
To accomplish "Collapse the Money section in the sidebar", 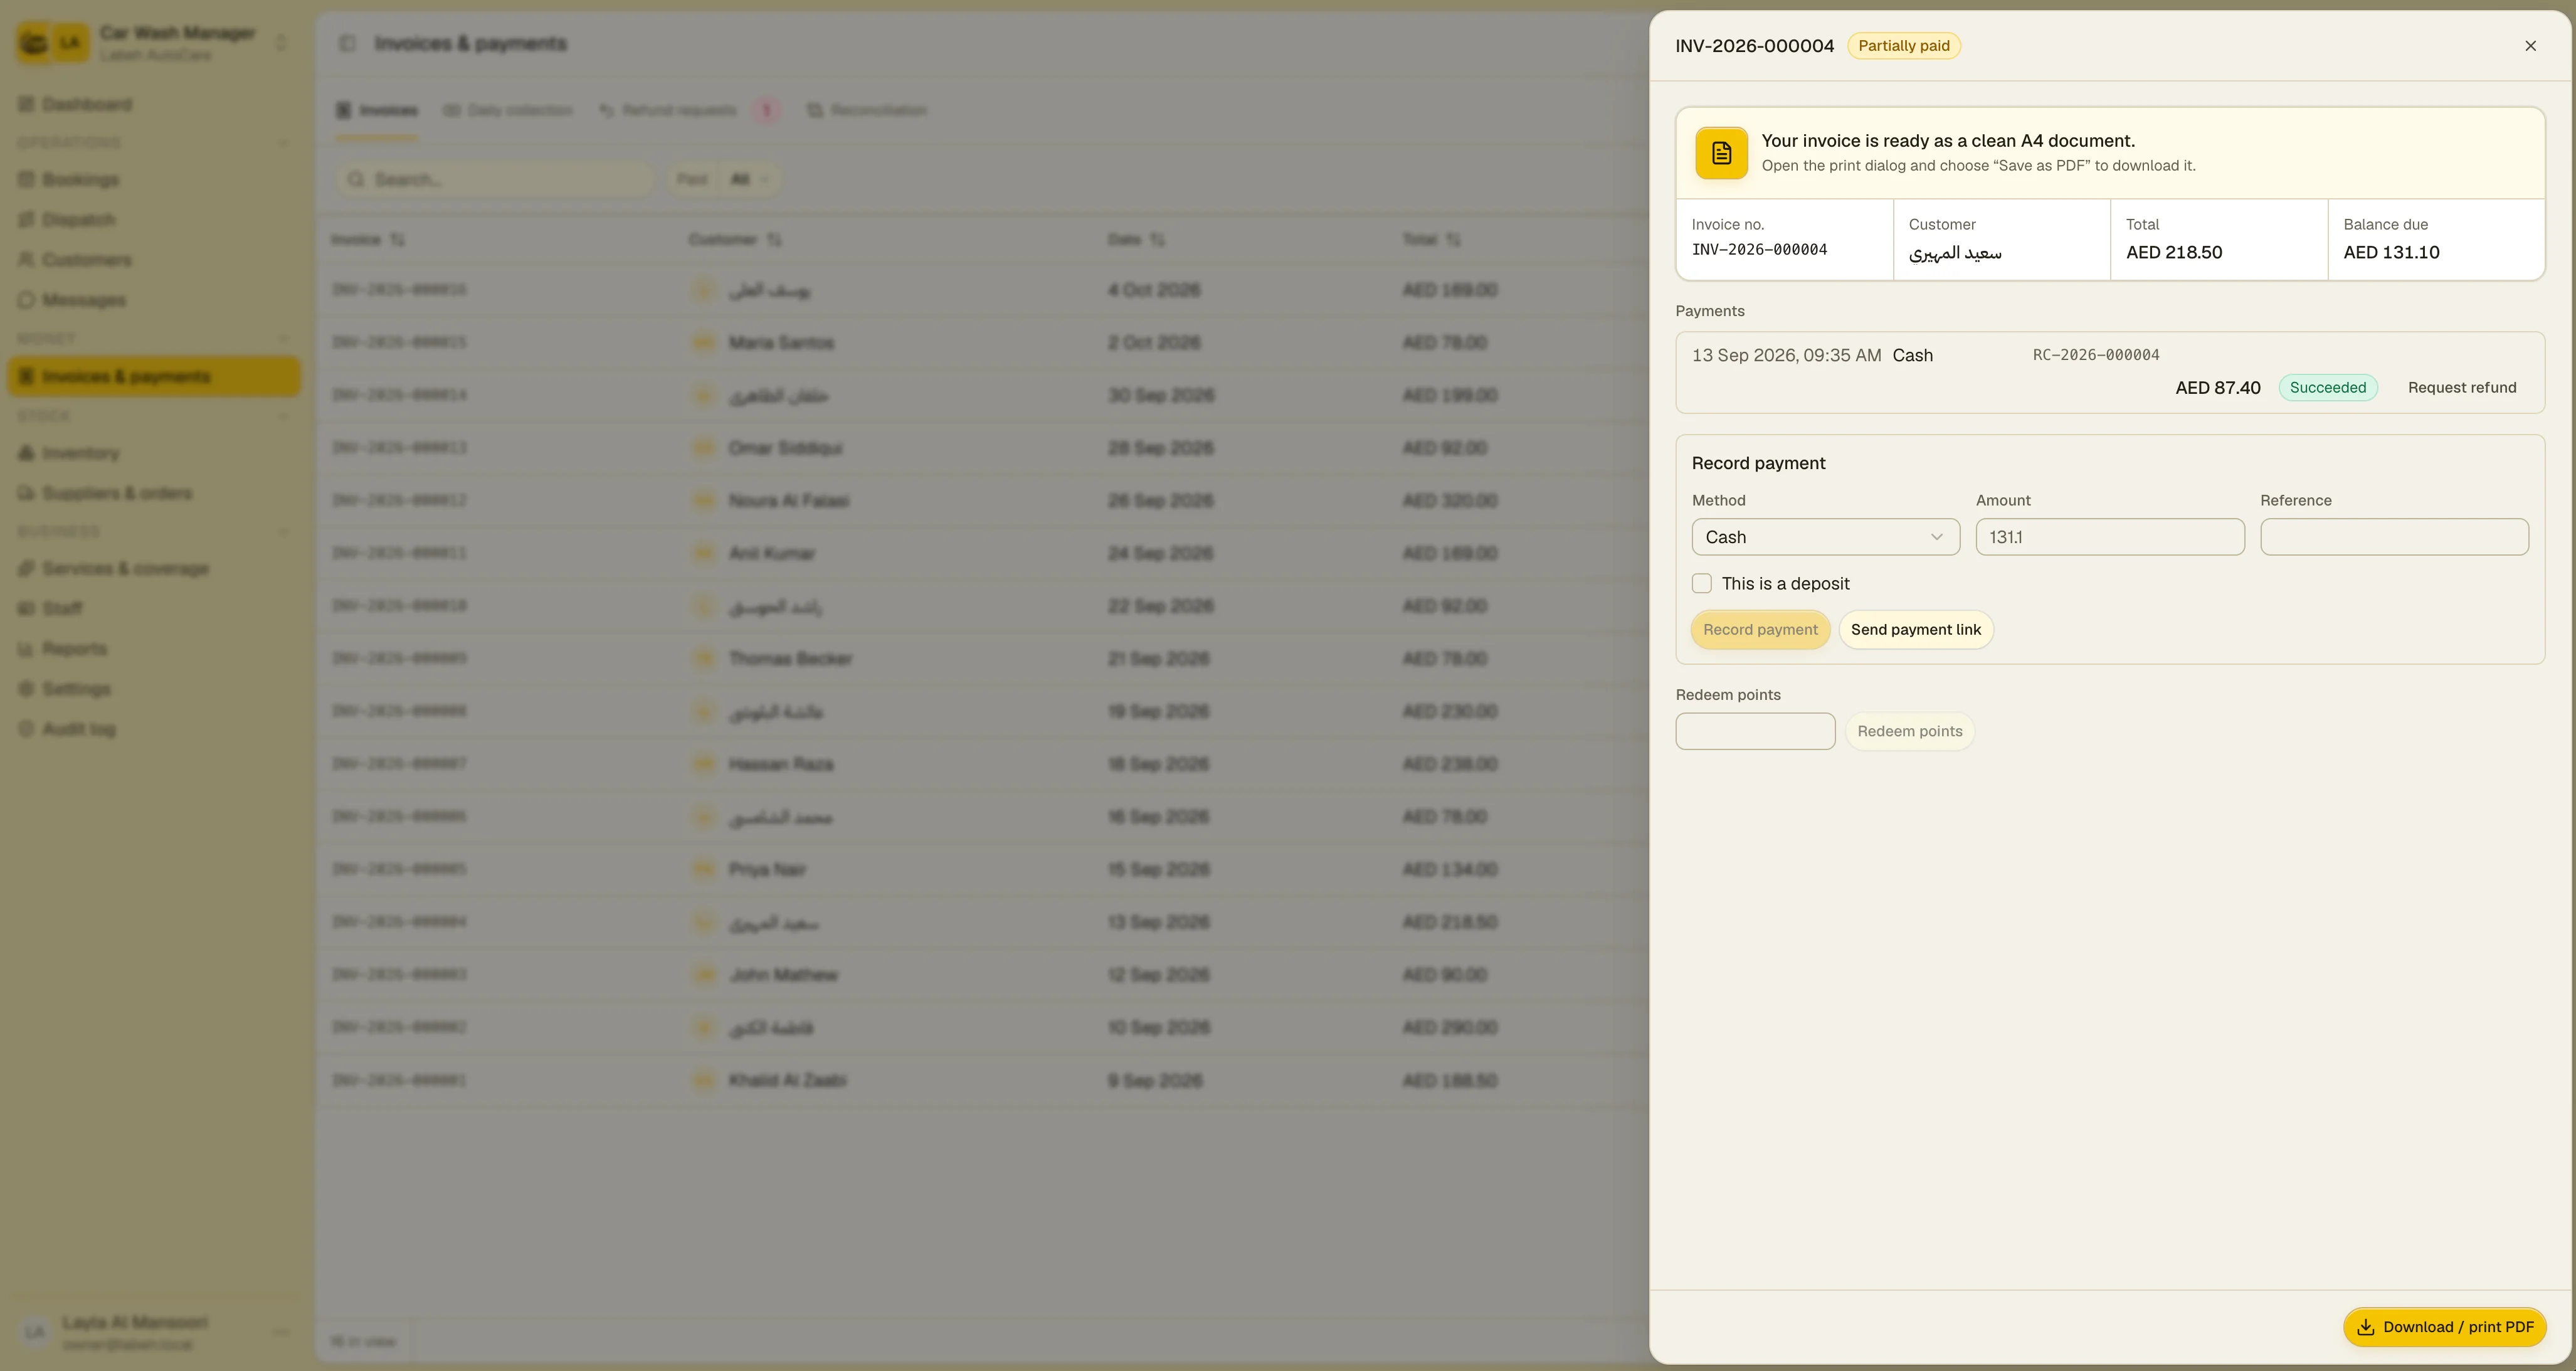I will pos(154,339).
